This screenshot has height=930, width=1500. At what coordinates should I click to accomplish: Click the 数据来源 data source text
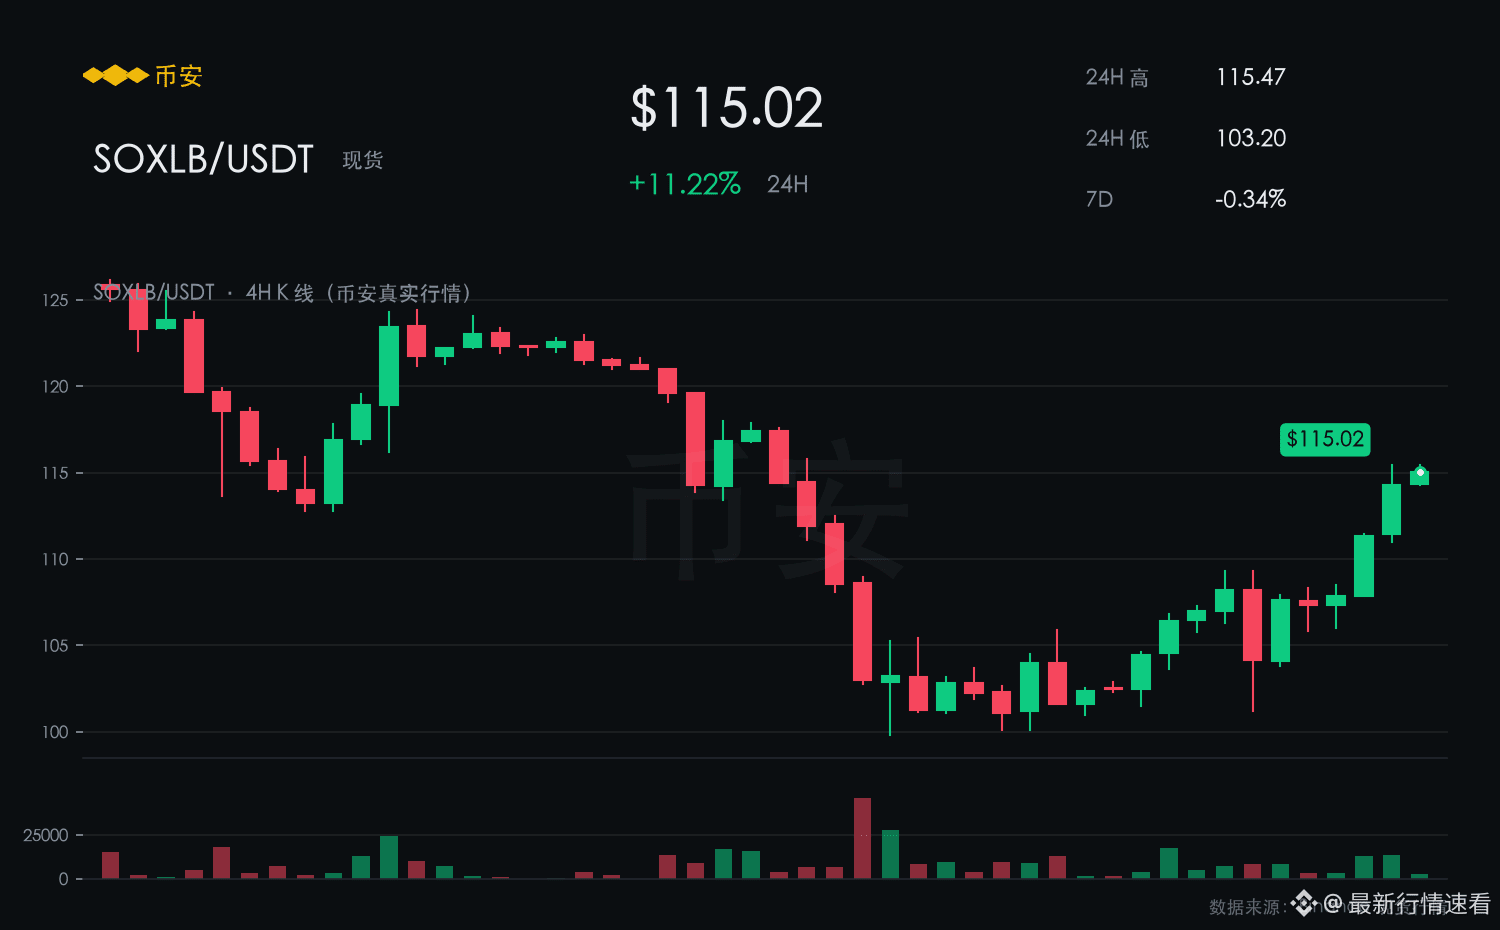(x=1245, y=907)
